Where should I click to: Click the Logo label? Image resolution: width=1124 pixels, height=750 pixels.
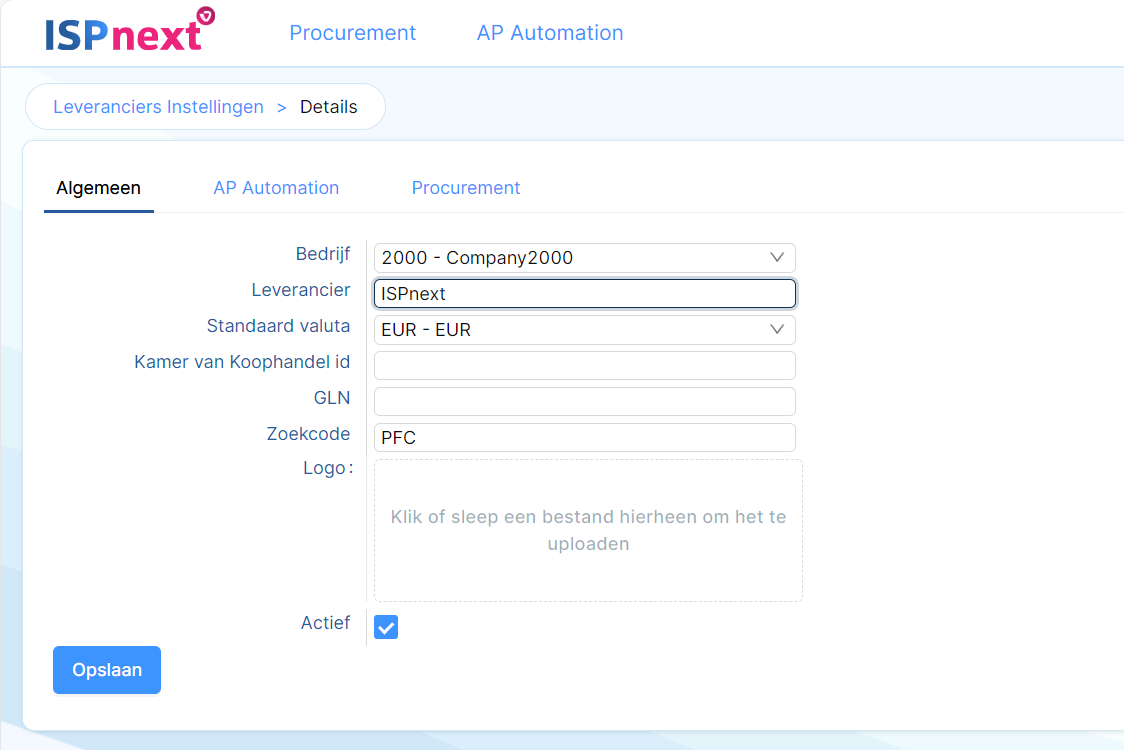click(x=328, y=468)
